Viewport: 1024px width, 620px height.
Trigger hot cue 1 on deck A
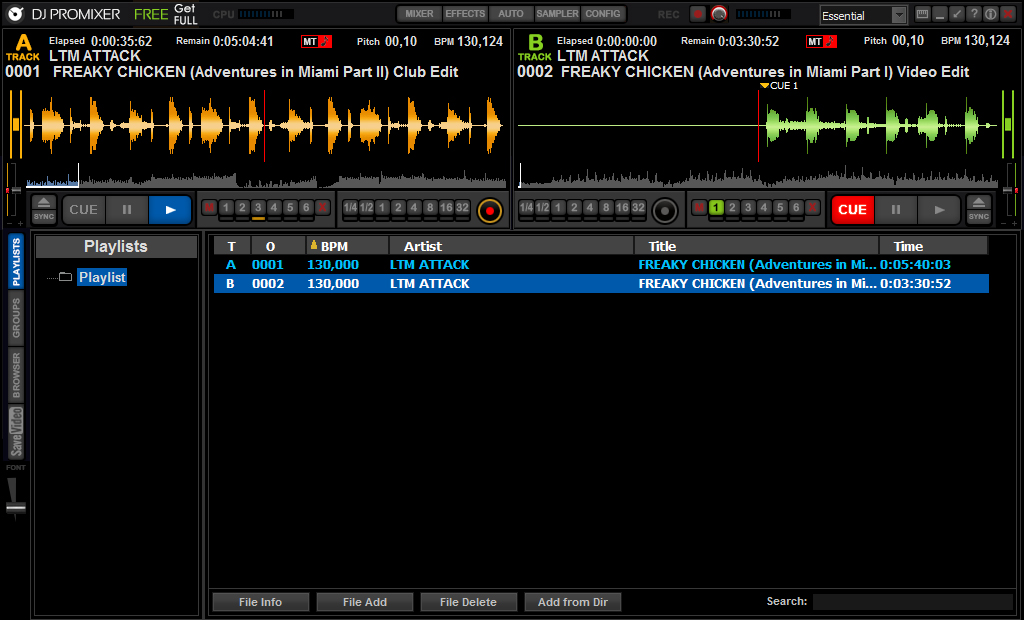pyautogui.click(x=226, y=208)
